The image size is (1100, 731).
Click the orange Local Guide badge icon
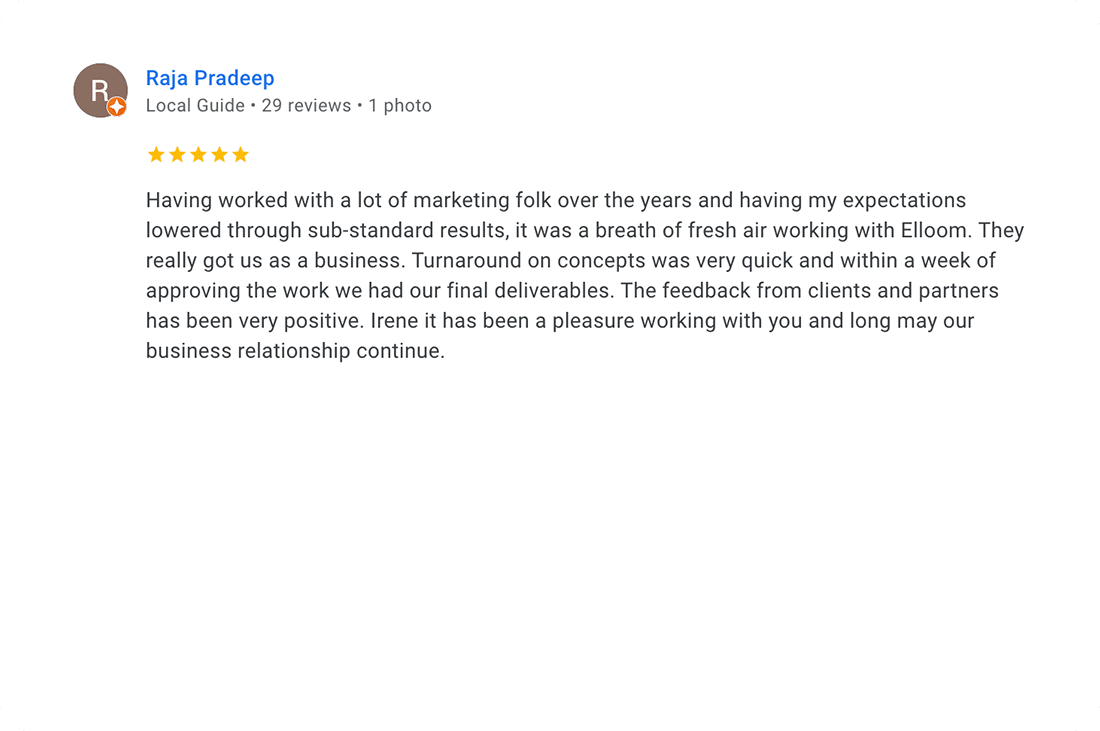[x=117, y=107]
